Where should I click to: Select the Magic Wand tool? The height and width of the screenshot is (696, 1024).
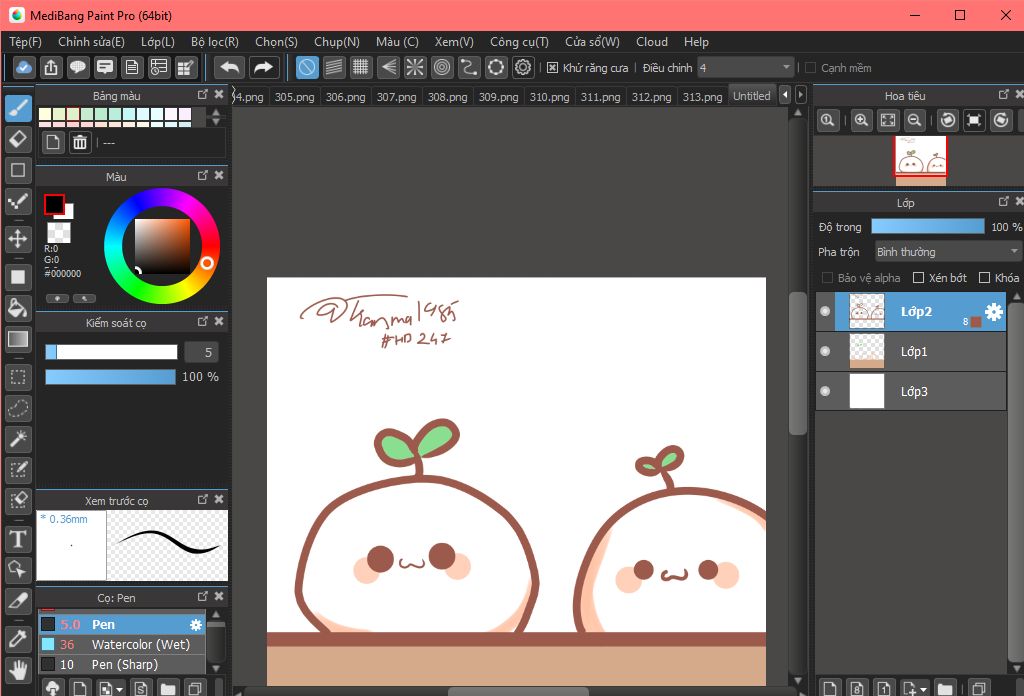pyautogui.click(x=17, y=439)
